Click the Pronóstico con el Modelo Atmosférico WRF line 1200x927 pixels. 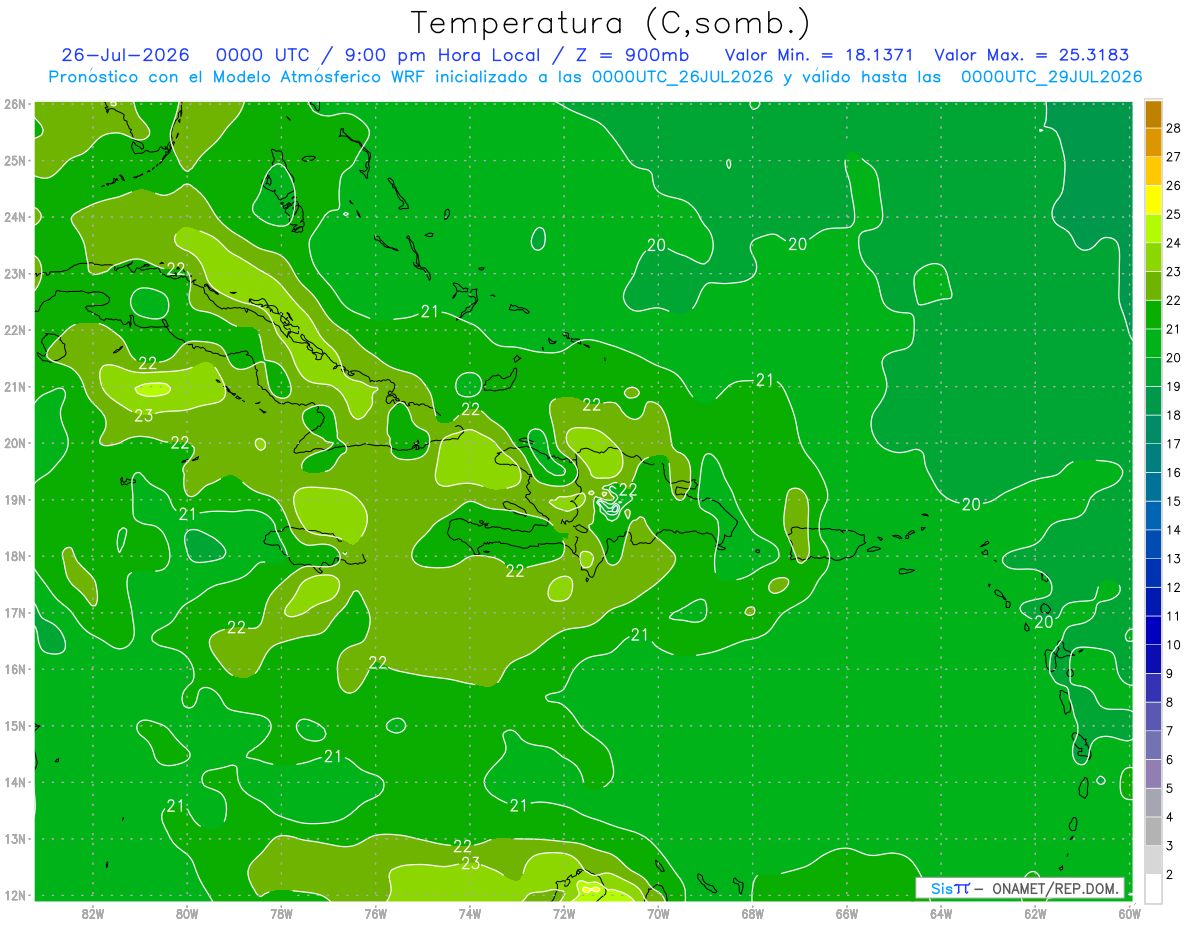click(595, 77)
